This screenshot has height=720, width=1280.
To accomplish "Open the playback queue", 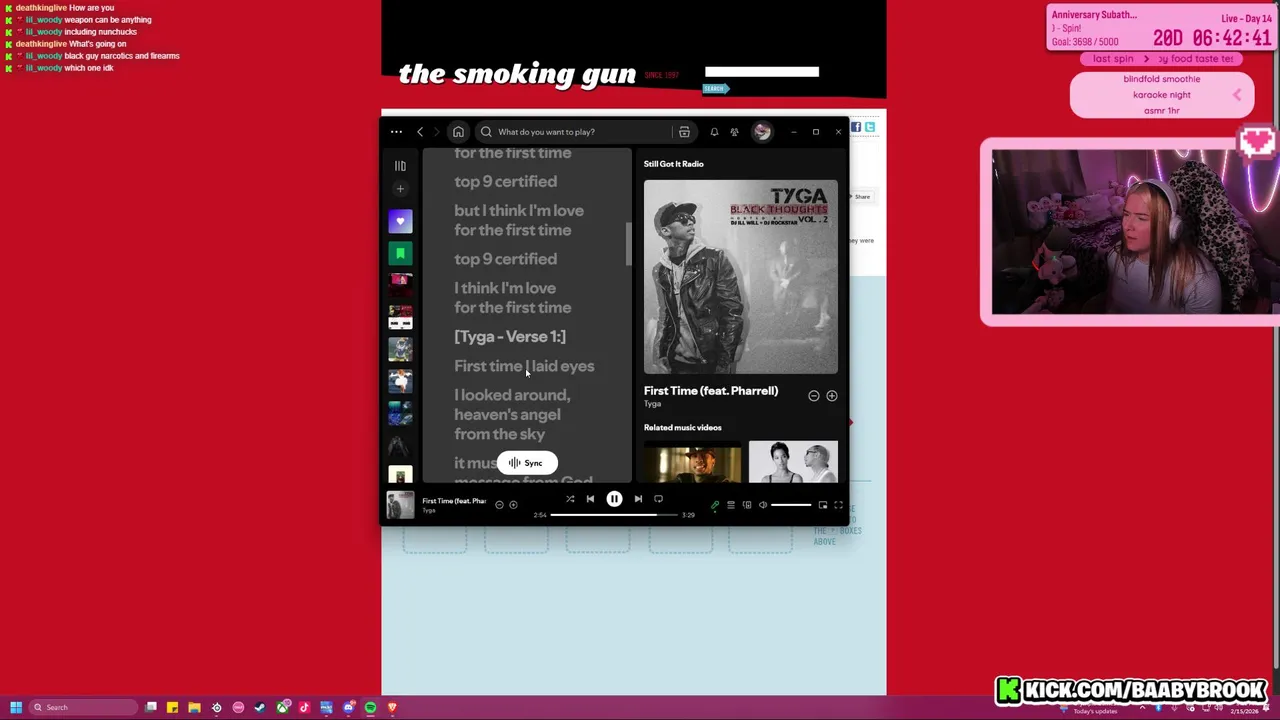I will [x=731, y=505].
